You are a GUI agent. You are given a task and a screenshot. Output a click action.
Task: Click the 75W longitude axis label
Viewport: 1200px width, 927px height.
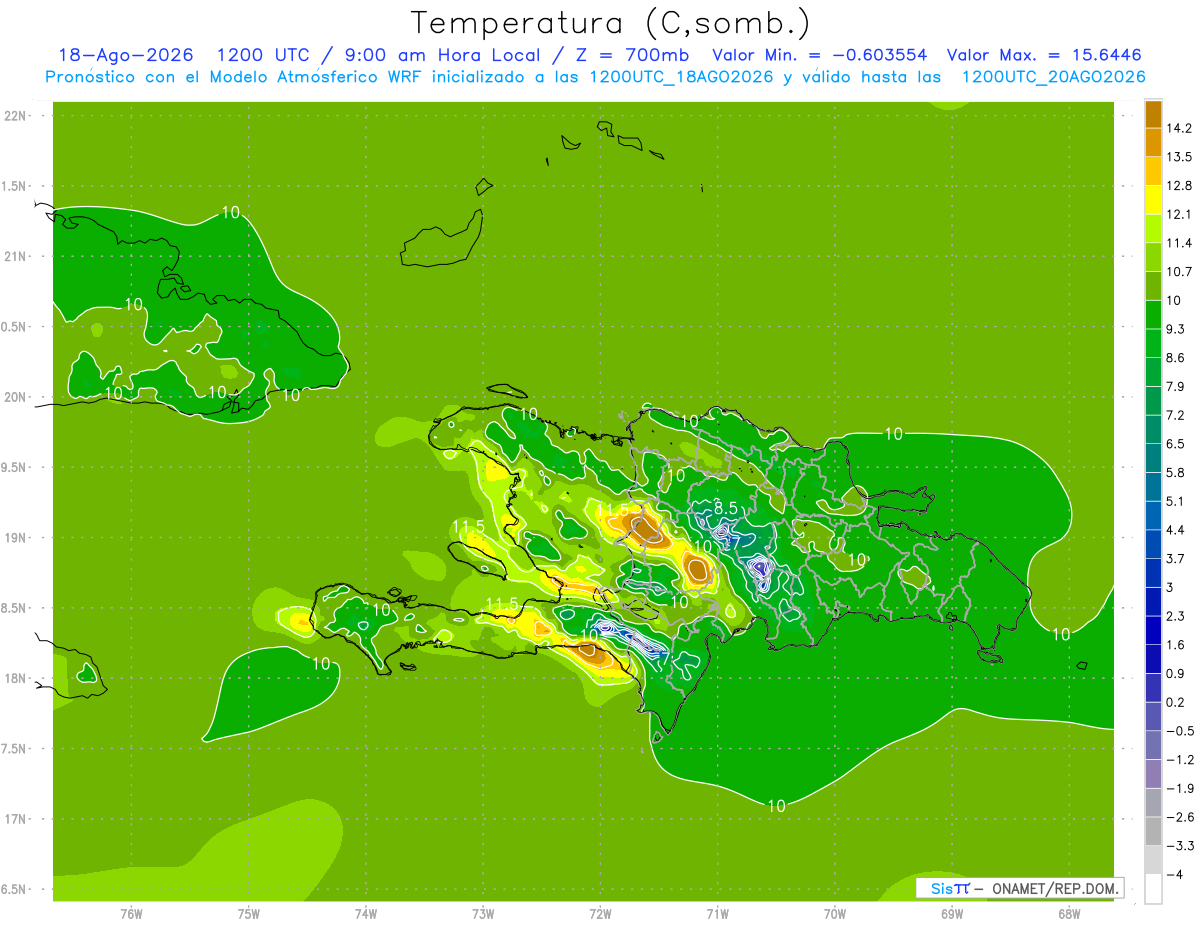pyautogui.click(x=248, y=914)
